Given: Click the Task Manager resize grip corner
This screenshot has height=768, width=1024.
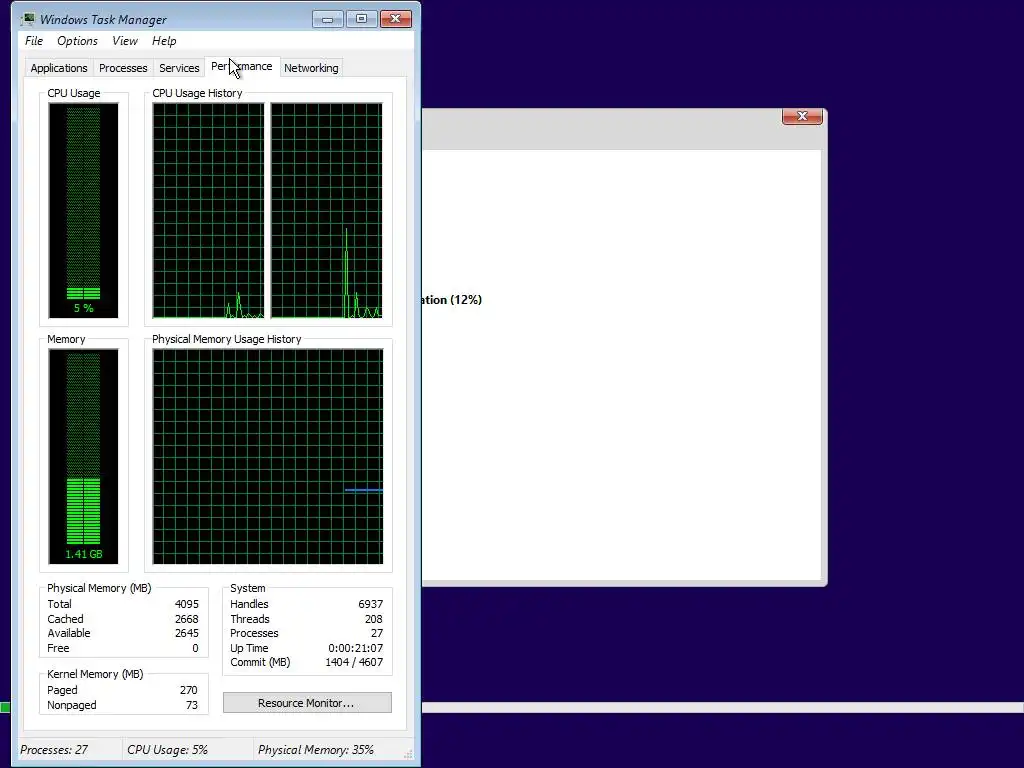Looking at the screenshot, I should click(x=409, y=754).
